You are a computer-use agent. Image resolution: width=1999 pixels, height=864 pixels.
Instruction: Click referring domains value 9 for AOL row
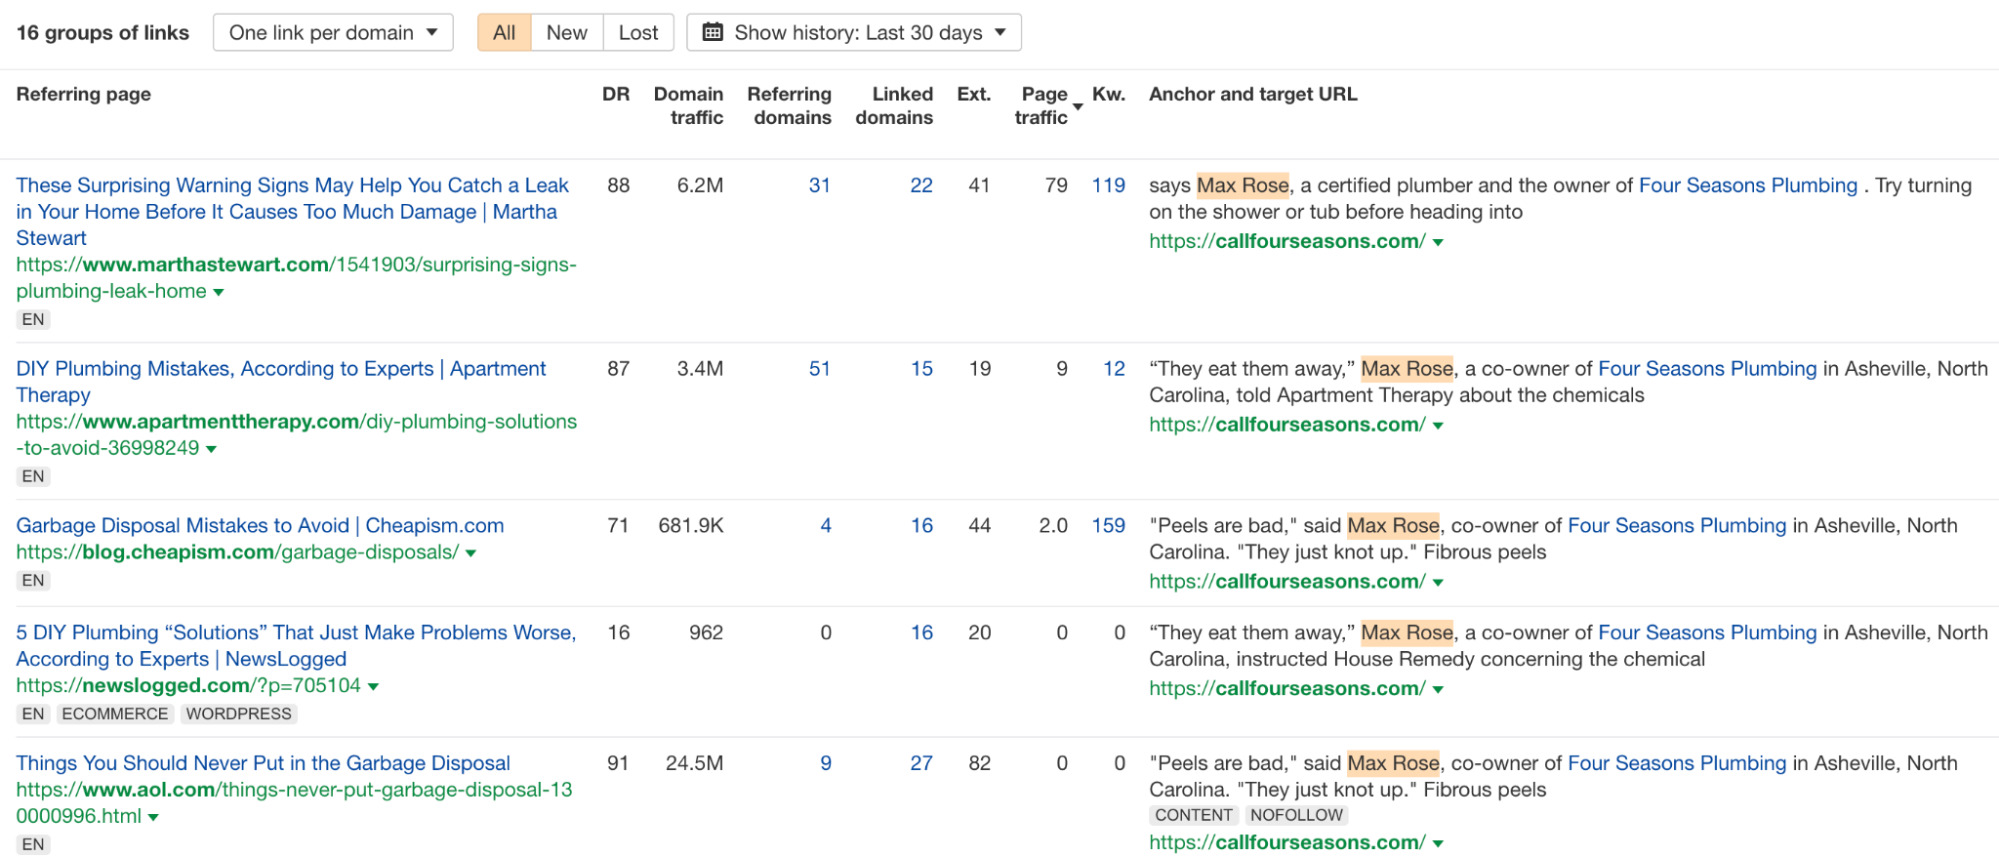(826, 763)
